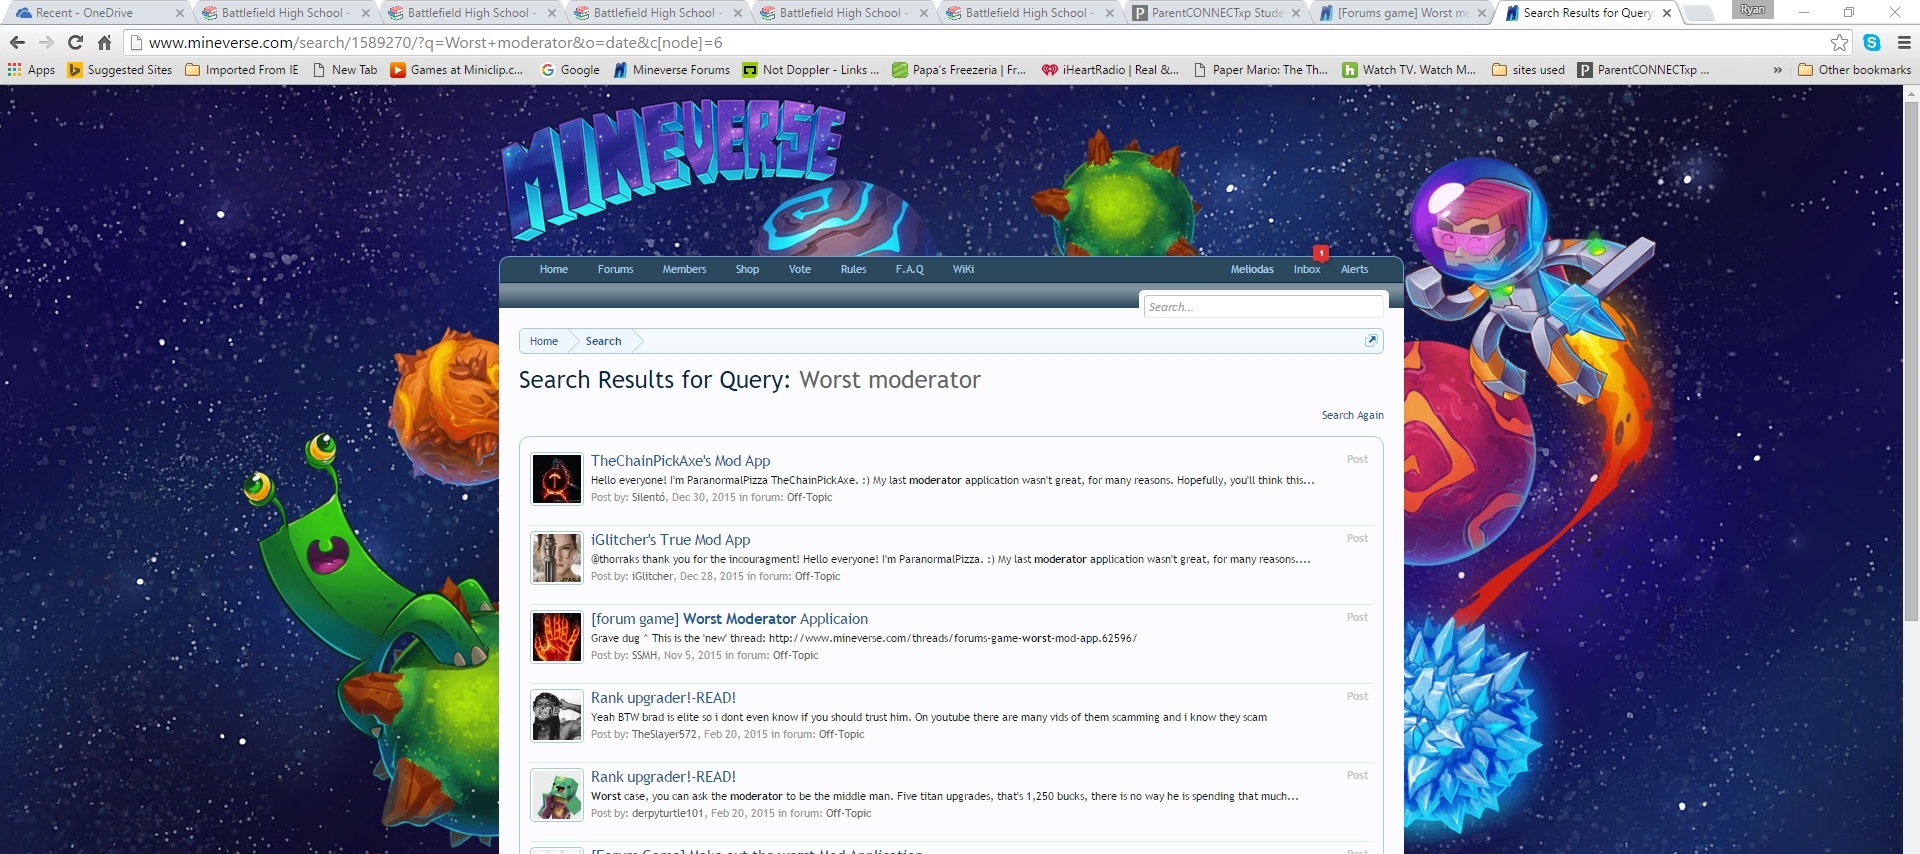Bookmark this page with the star icon
1920x854 pixels.
pos(1839,43)
